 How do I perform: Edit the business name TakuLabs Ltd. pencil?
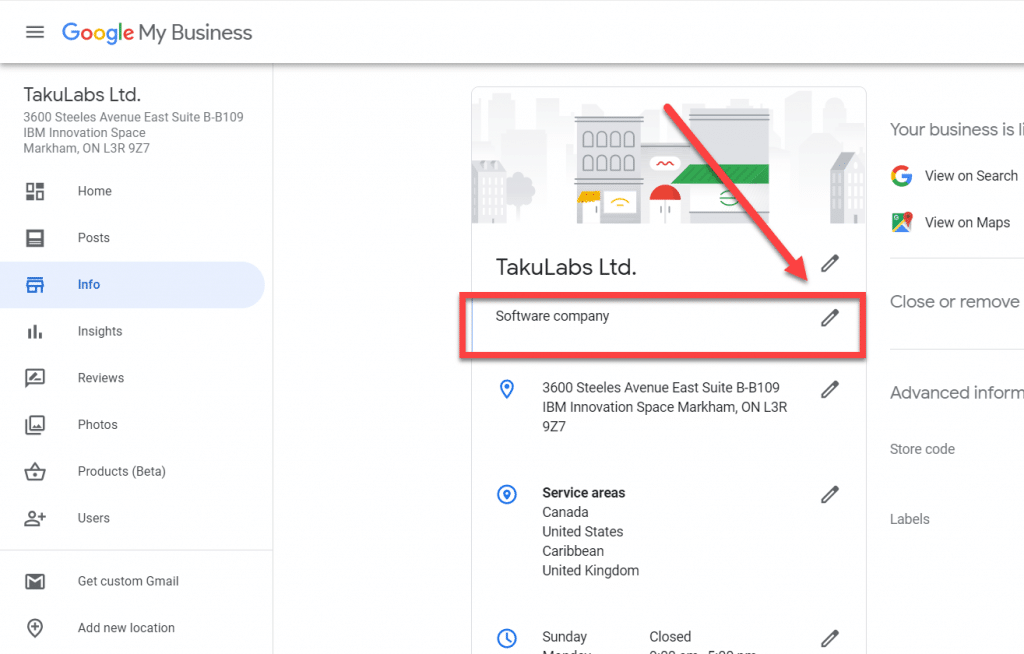[829, 263]
